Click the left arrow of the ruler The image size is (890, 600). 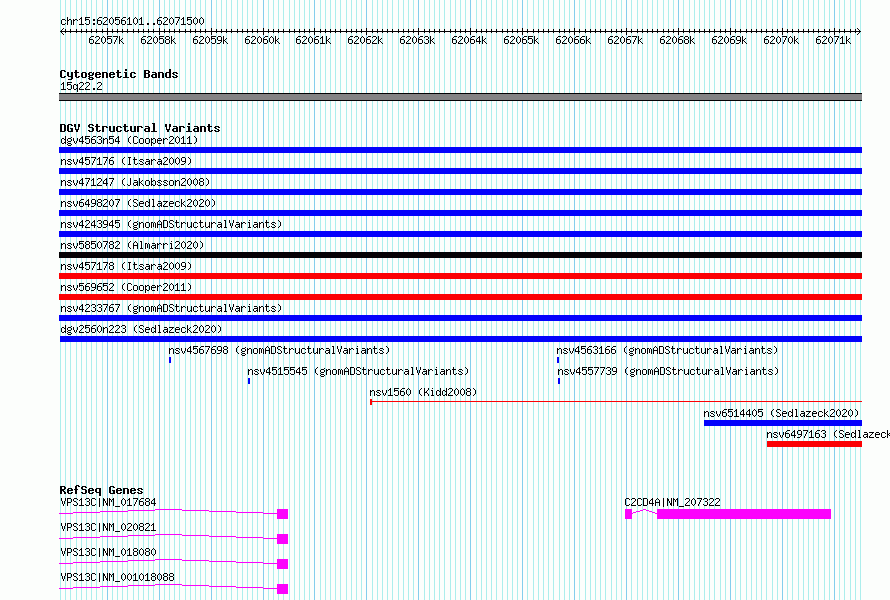point(62,31)
